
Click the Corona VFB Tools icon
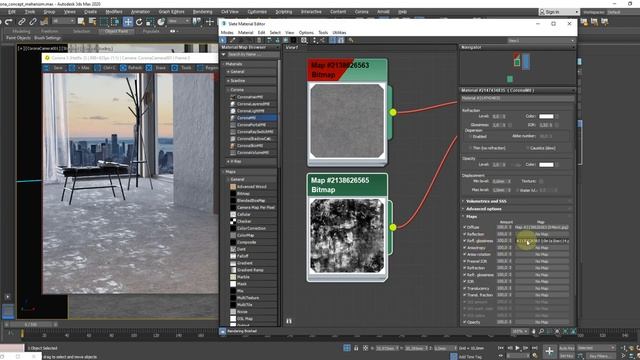click(x=175, y=68)
